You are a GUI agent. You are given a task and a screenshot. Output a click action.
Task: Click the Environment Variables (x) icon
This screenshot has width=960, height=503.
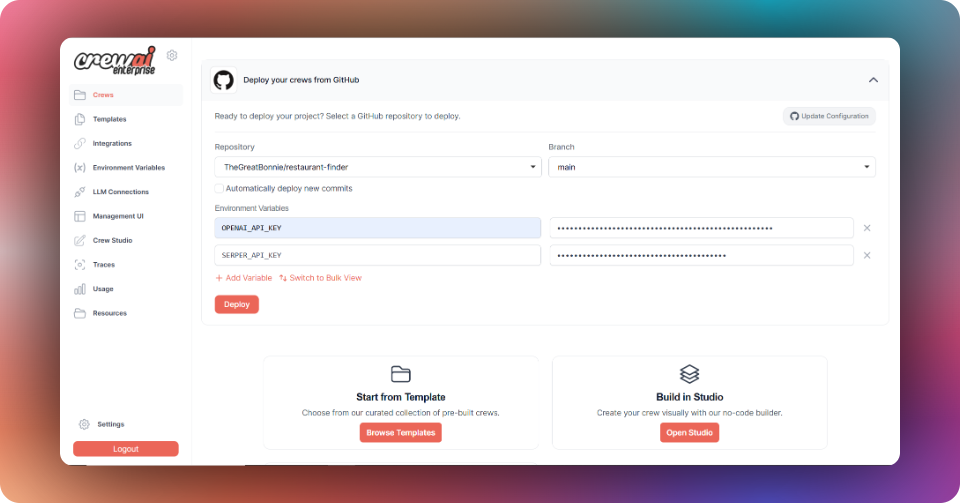coord(80,168)
